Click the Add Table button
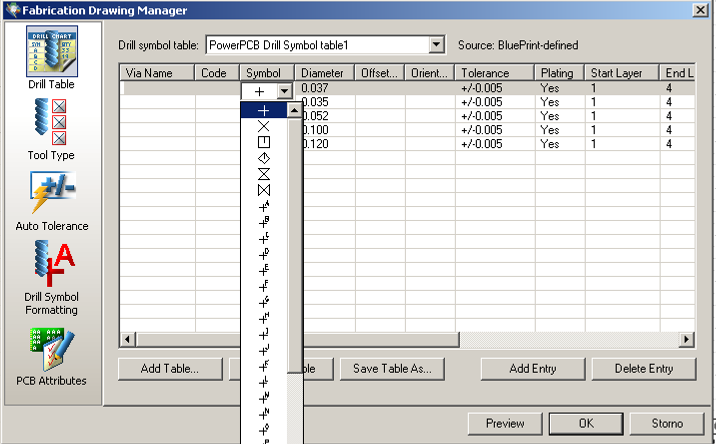Screen dimensions: 716x444 tap(170, 369)
